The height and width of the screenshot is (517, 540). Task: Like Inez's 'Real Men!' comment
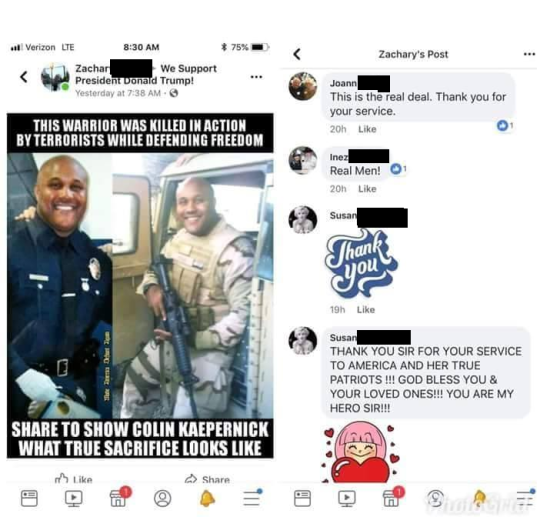(367, 189)
